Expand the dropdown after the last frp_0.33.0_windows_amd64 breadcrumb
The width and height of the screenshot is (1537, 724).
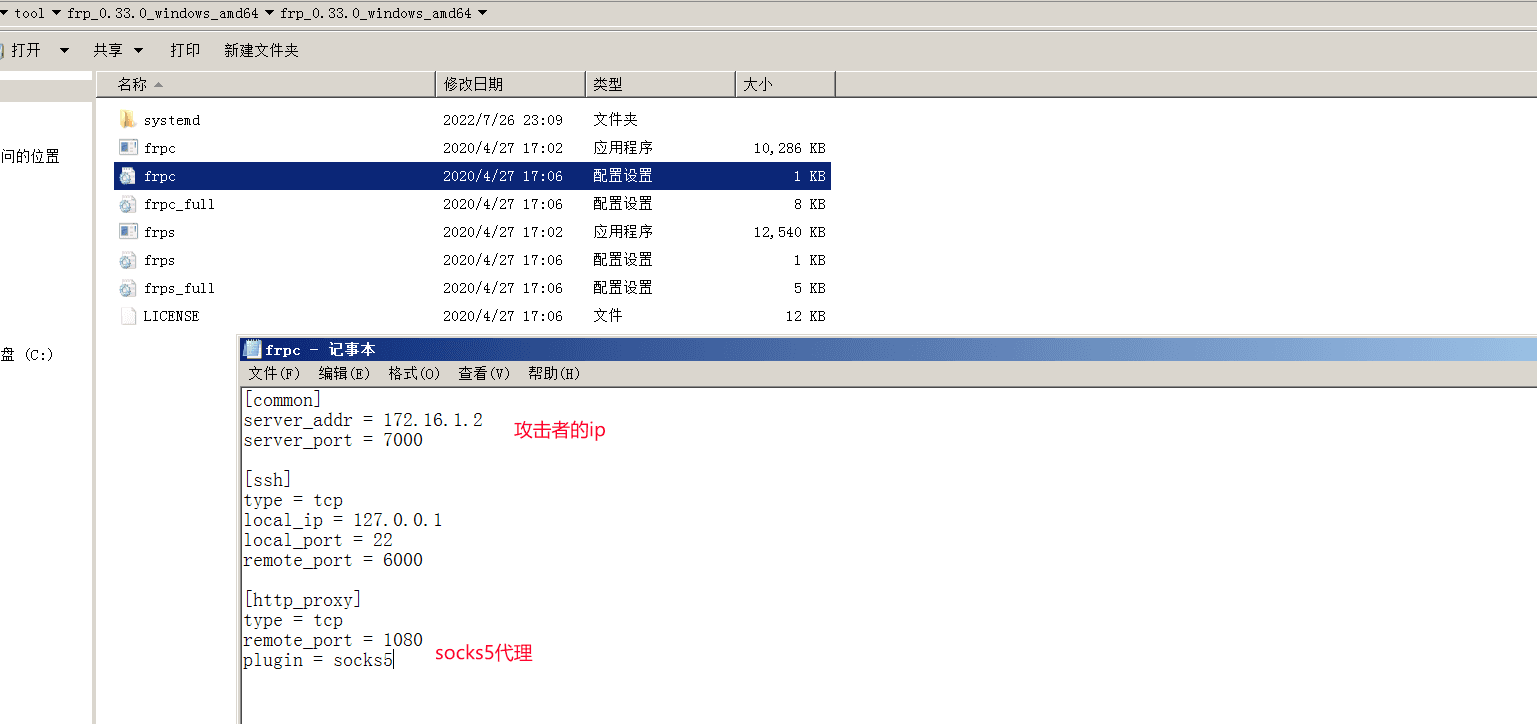483,13
